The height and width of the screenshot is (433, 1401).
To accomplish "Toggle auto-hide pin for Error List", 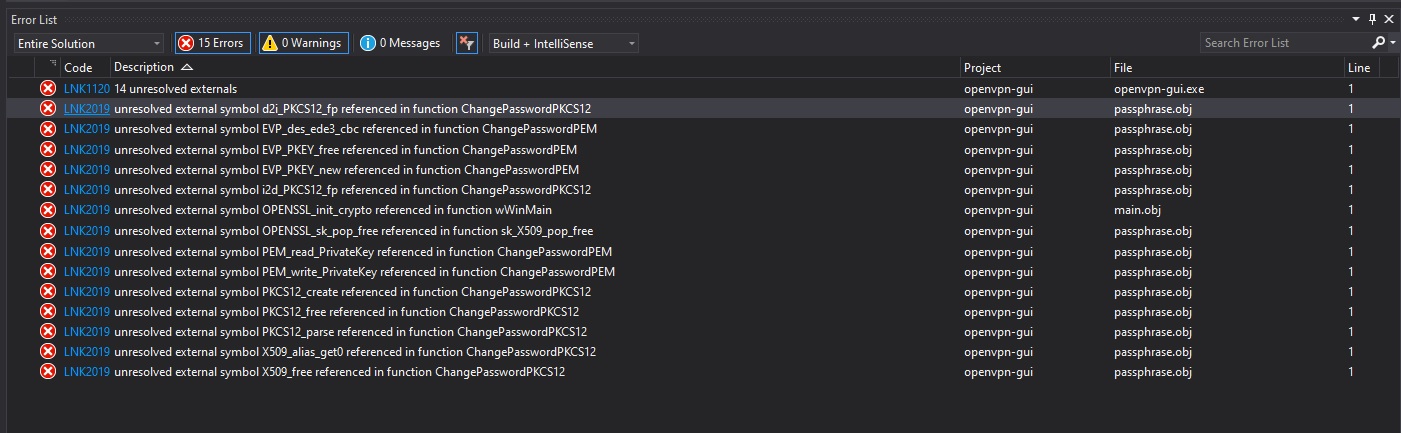I will (1373, 19).
